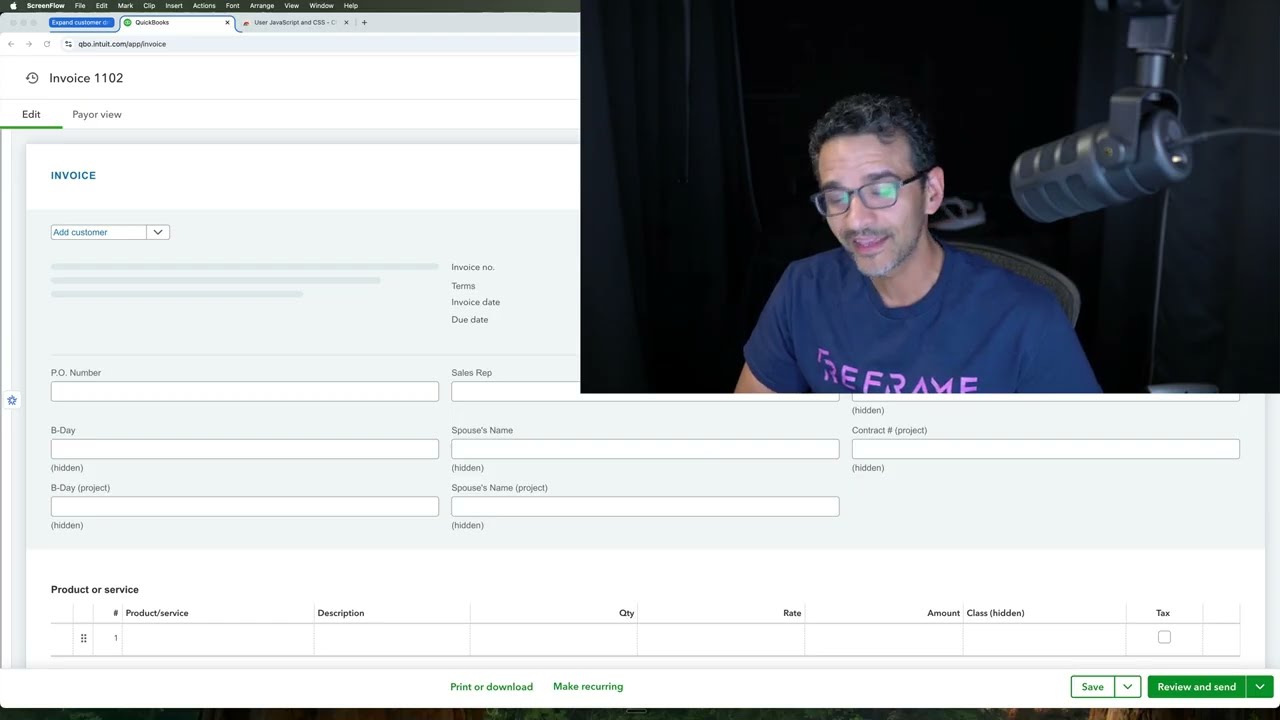Click the Product or service heading
The height and width of the screenshot is (720, 1280).
(95, 590)
